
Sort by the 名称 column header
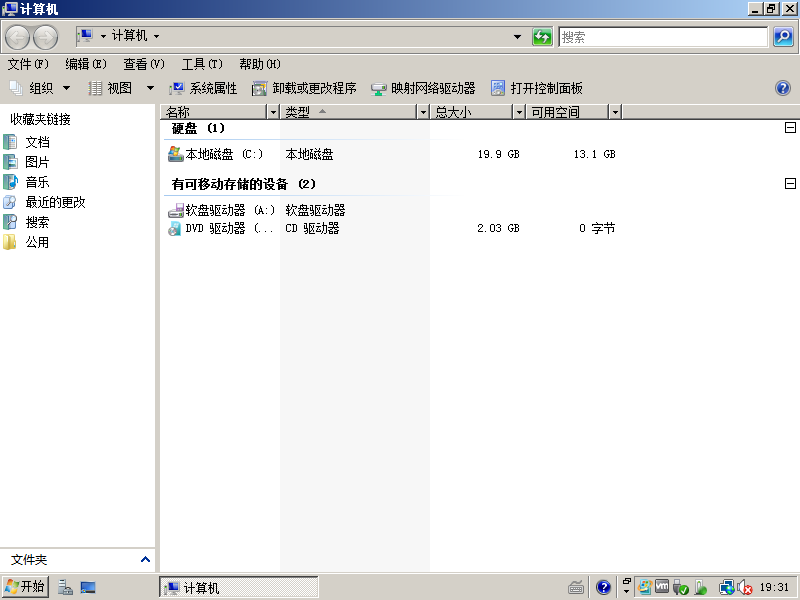point(214,112)
